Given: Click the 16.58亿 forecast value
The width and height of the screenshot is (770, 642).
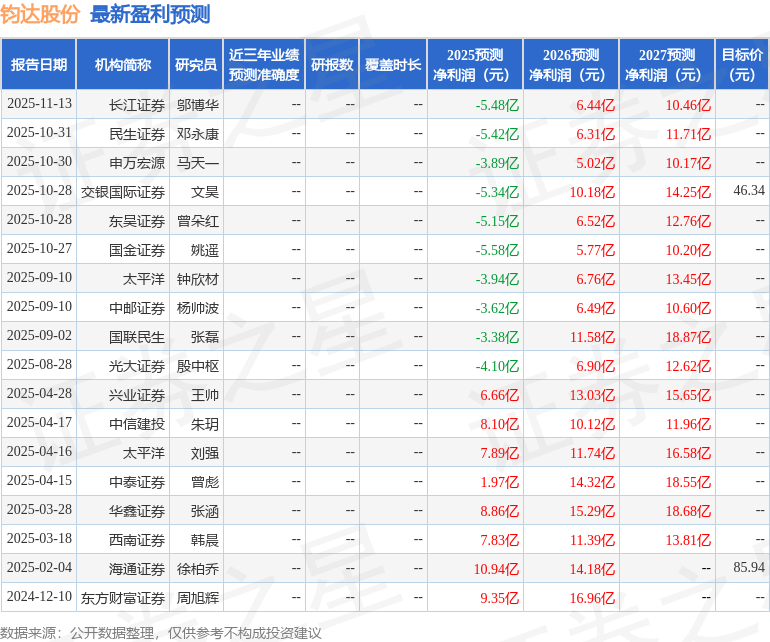Looking at the screenshot, I should (x=688, y=453).
